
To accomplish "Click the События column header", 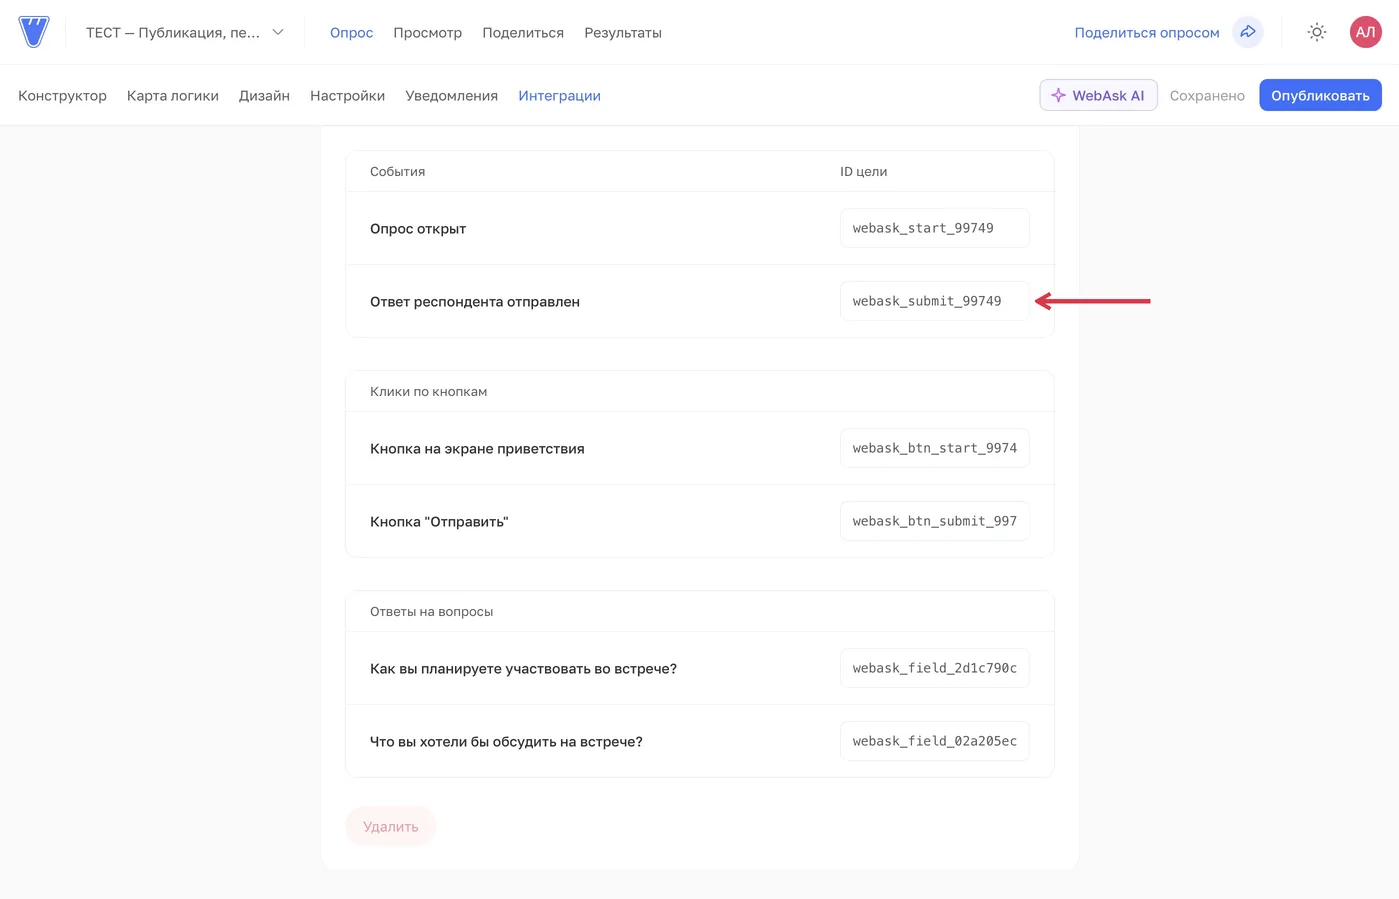I will point(397,172).
